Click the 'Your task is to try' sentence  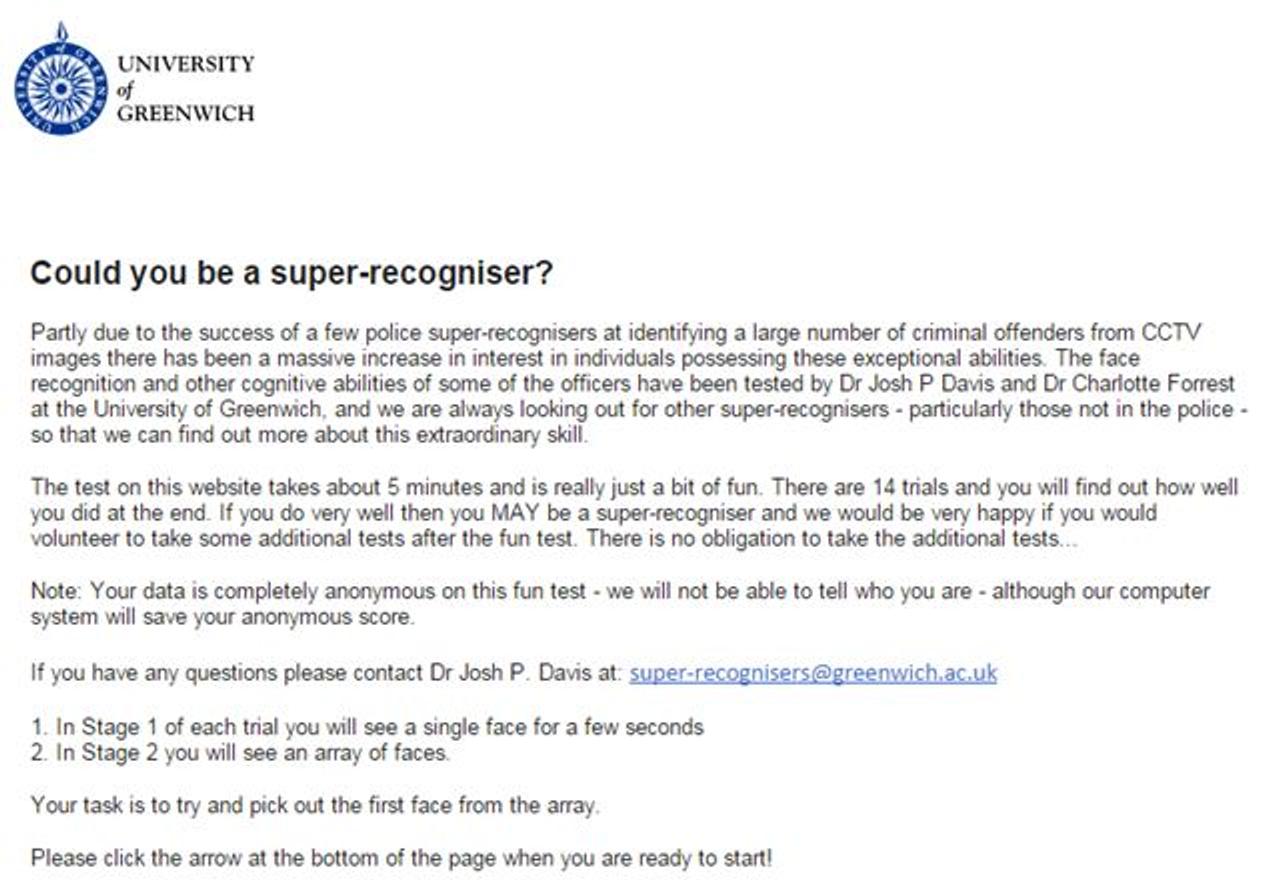pos(315,805)
